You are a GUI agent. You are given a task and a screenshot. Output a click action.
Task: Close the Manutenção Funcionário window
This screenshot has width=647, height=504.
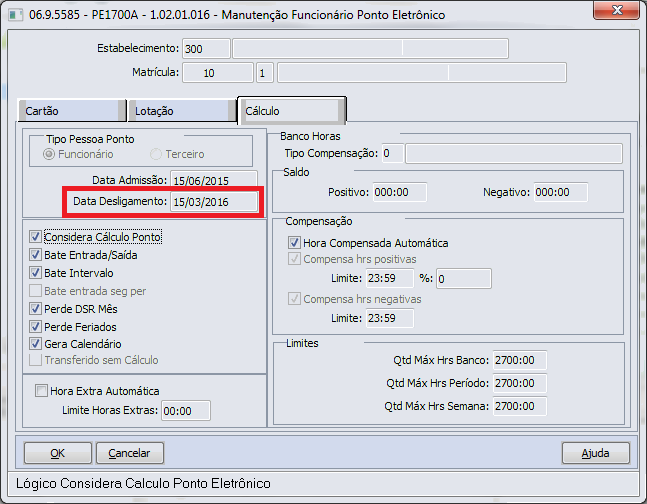coord(616,10)
